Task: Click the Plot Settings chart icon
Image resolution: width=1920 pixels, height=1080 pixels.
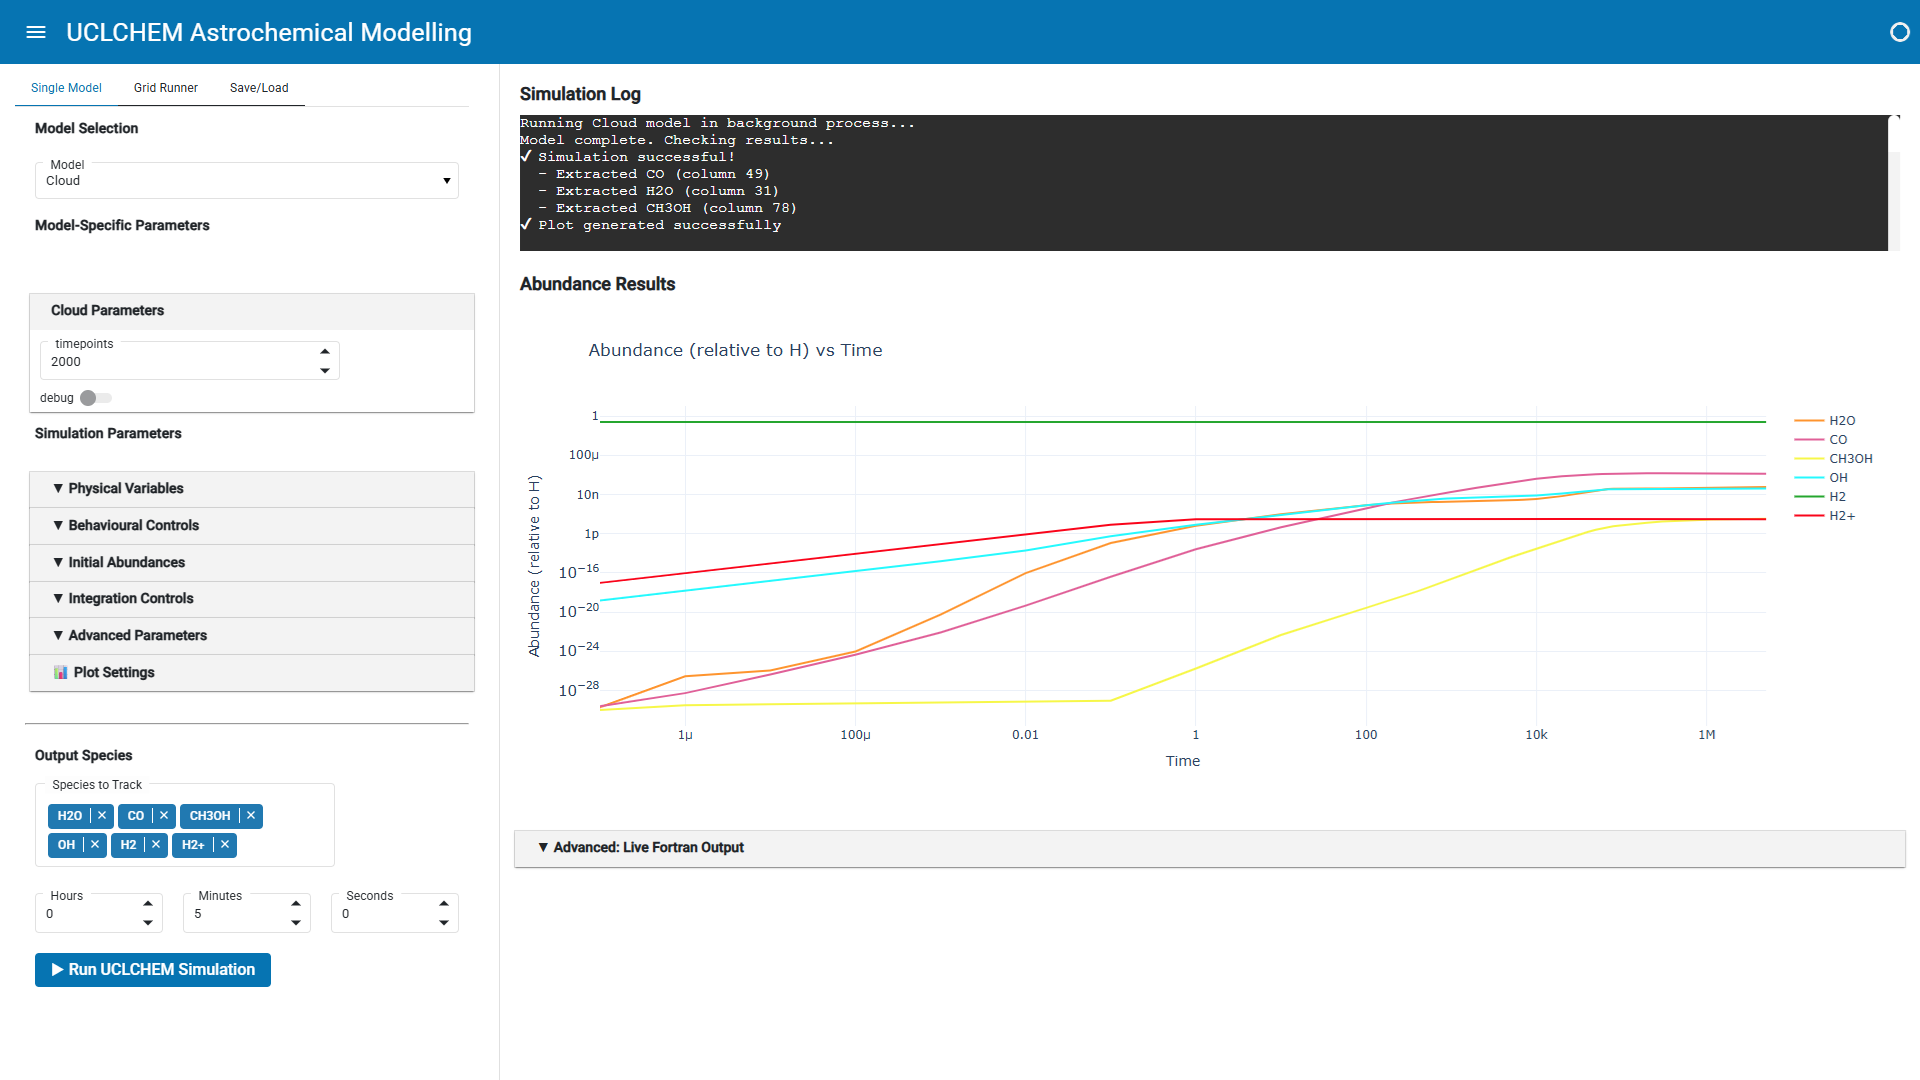Action: 61,672
